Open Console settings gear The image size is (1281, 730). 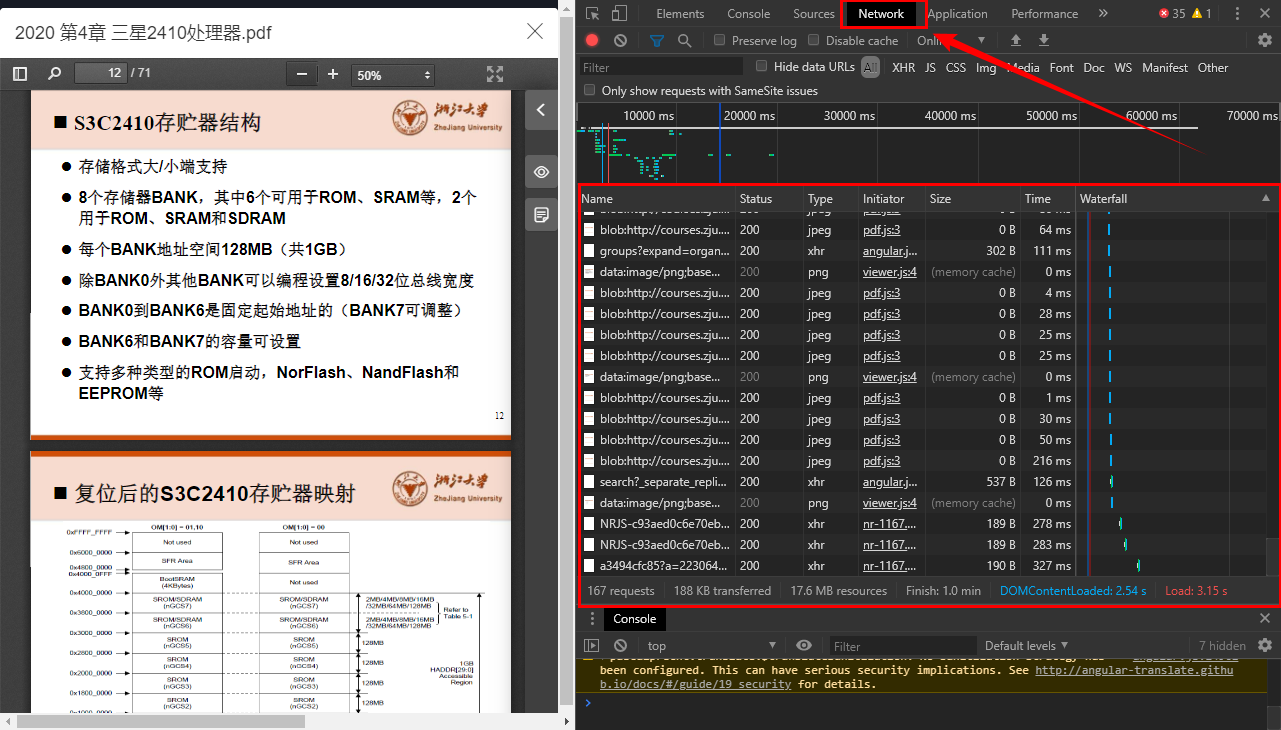click(x=1265, y=645)
